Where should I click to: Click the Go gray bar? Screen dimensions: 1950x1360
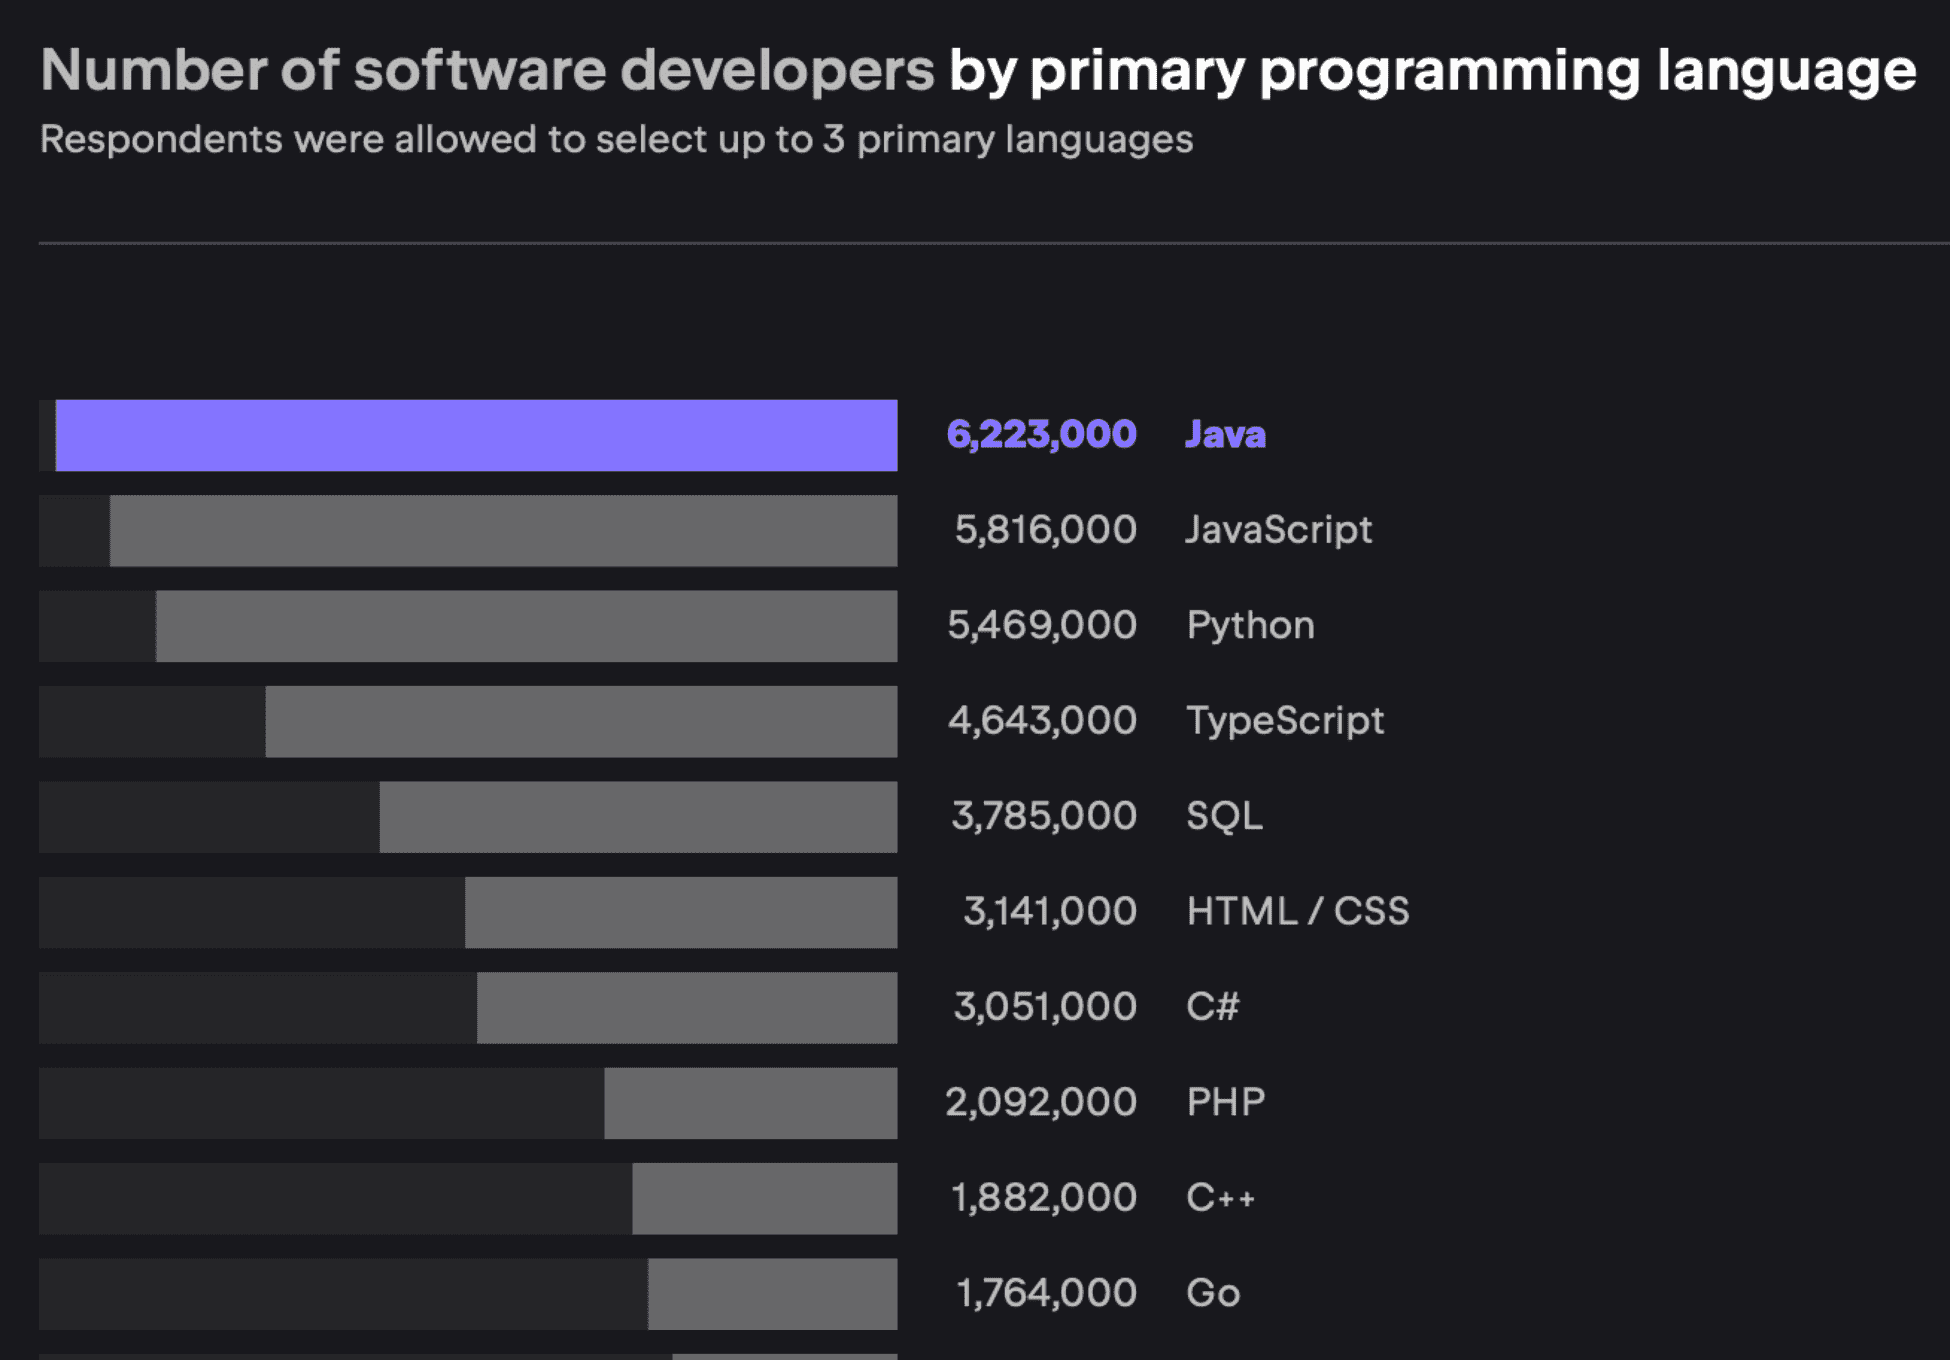pyautogui.click(x=772, y=1294)
